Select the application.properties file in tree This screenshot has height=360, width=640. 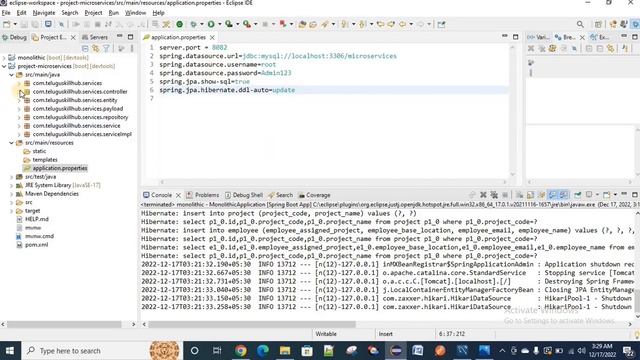coord(60,168)
